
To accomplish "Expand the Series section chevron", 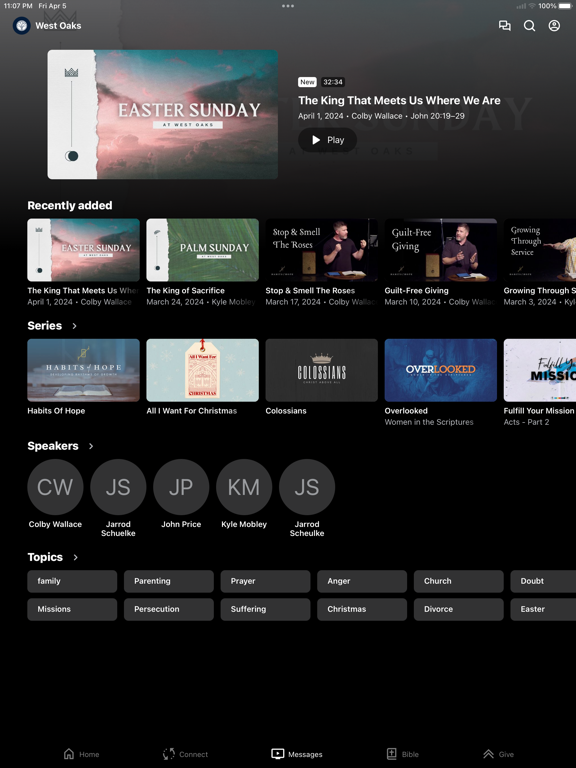I will click(x=74, y=326).
